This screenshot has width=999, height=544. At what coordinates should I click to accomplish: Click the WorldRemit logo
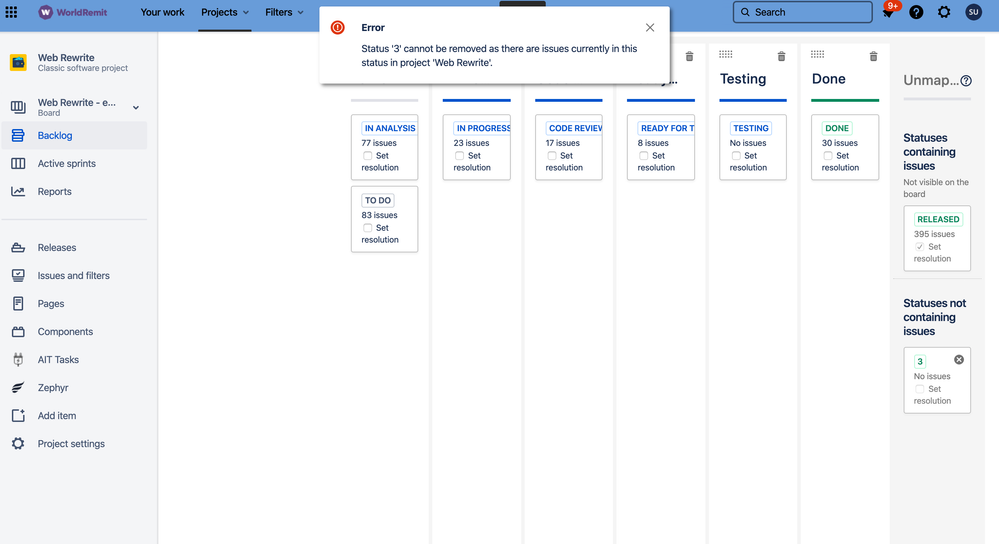coord(73,12)
